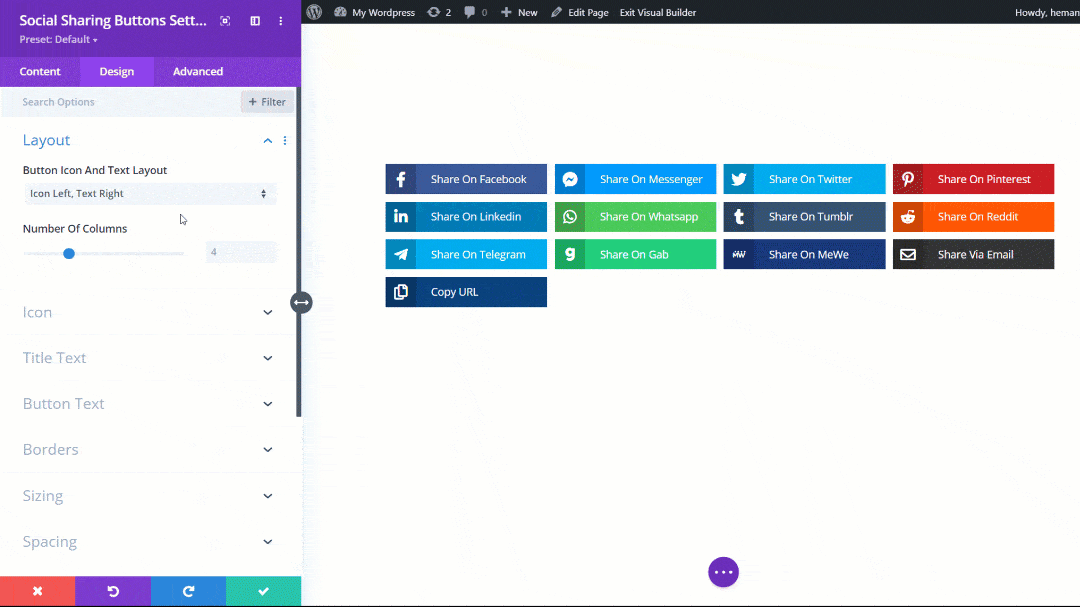Click the WordPress logo icon
The height and width of the screenshot is (607, 1080).
tap(314, 12)
